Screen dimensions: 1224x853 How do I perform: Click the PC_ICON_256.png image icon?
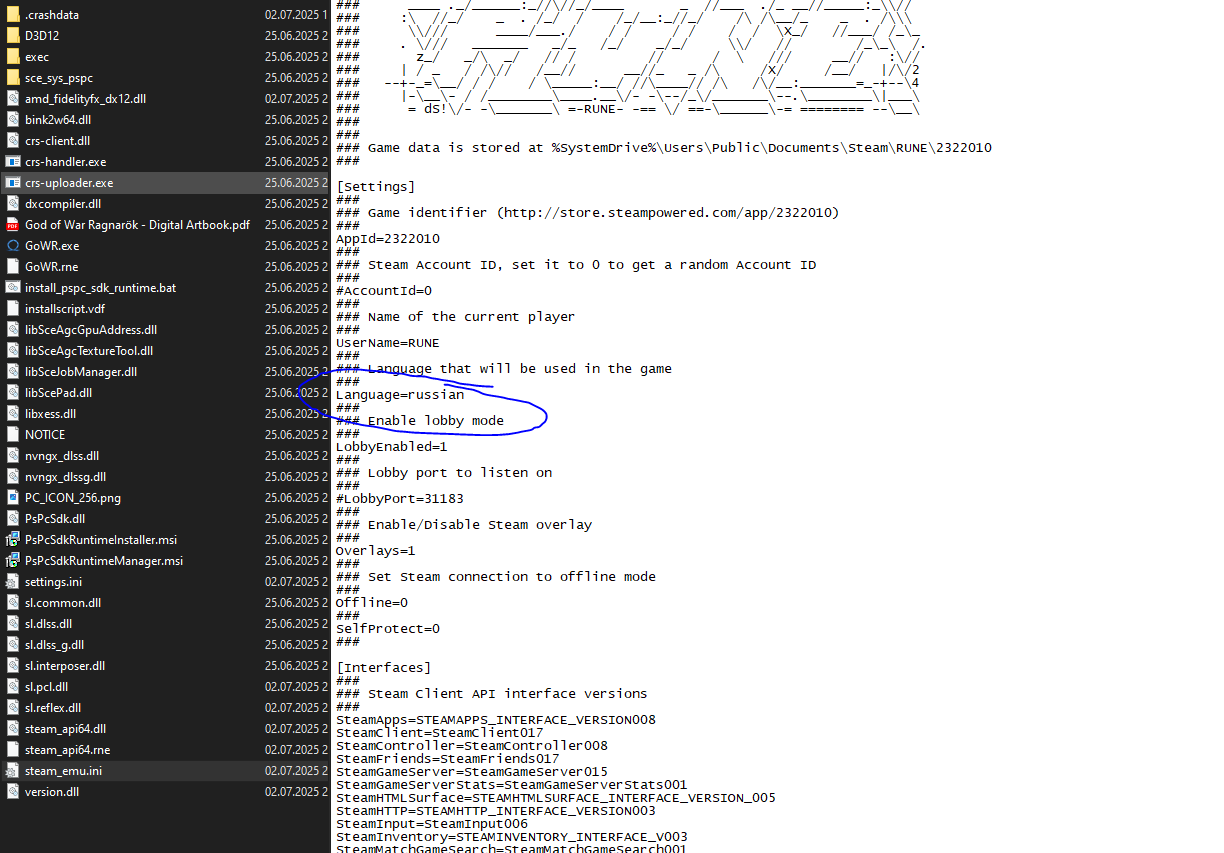click(13, 498)
